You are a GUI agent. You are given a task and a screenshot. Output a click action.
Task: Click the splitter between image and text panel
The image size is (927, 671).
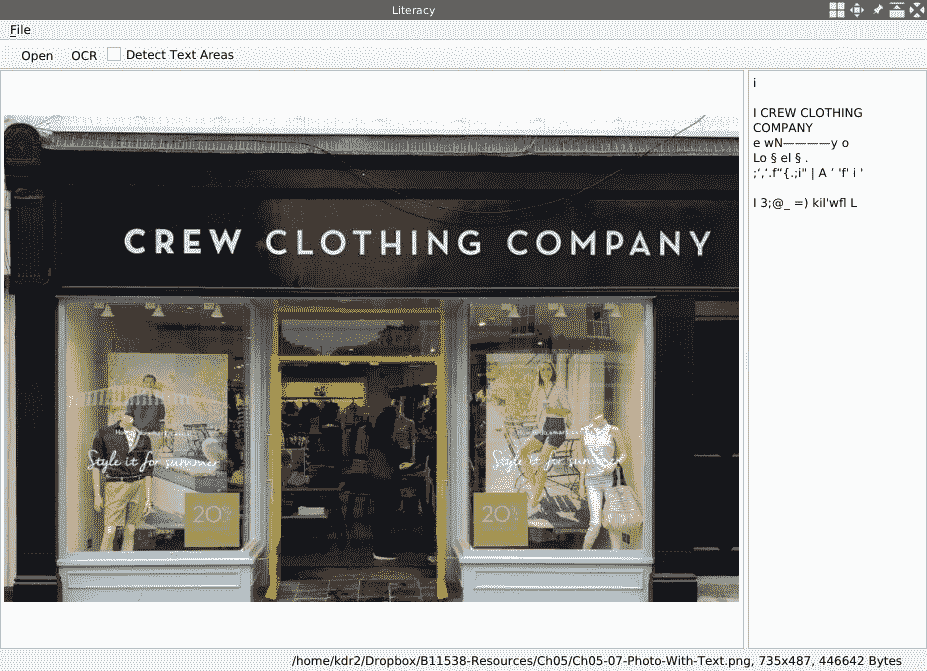tap(745, 360)
